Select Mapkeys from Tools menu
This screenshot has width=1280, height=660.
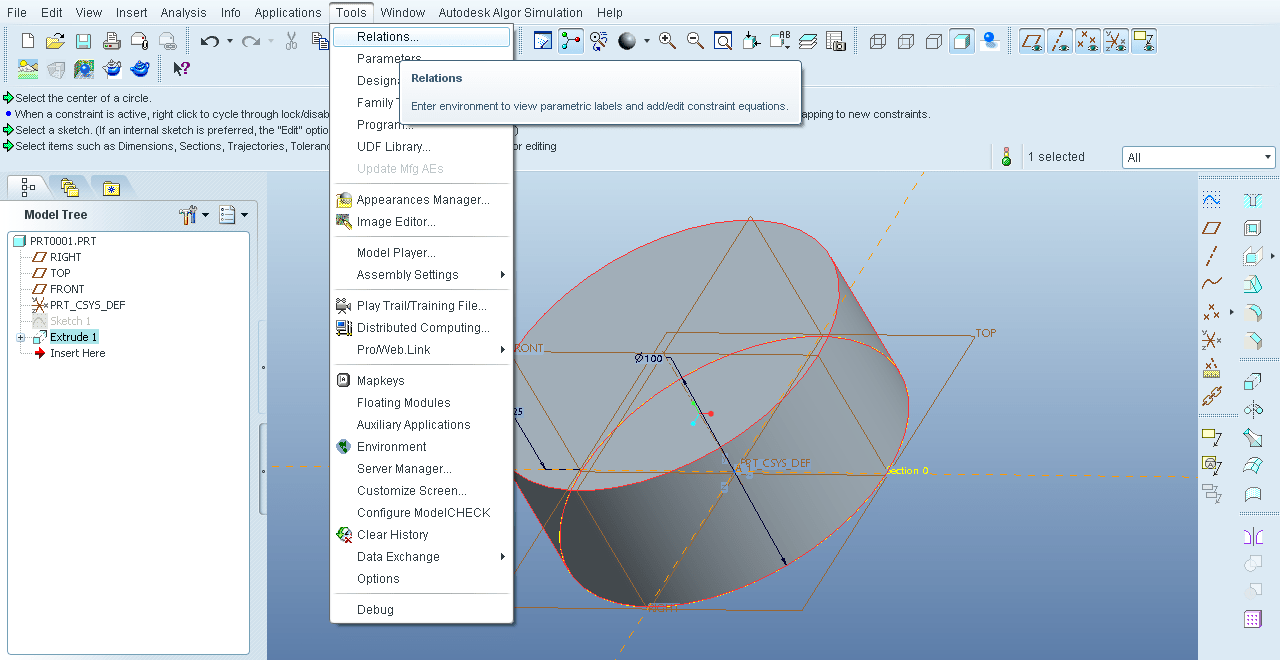421,381
